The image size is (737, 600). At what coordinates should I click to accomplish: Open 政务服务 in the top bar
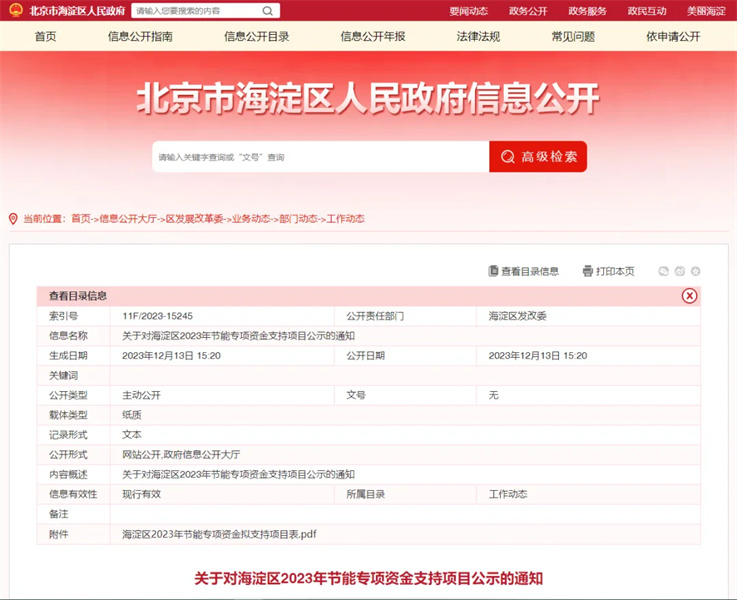(587, 11)
